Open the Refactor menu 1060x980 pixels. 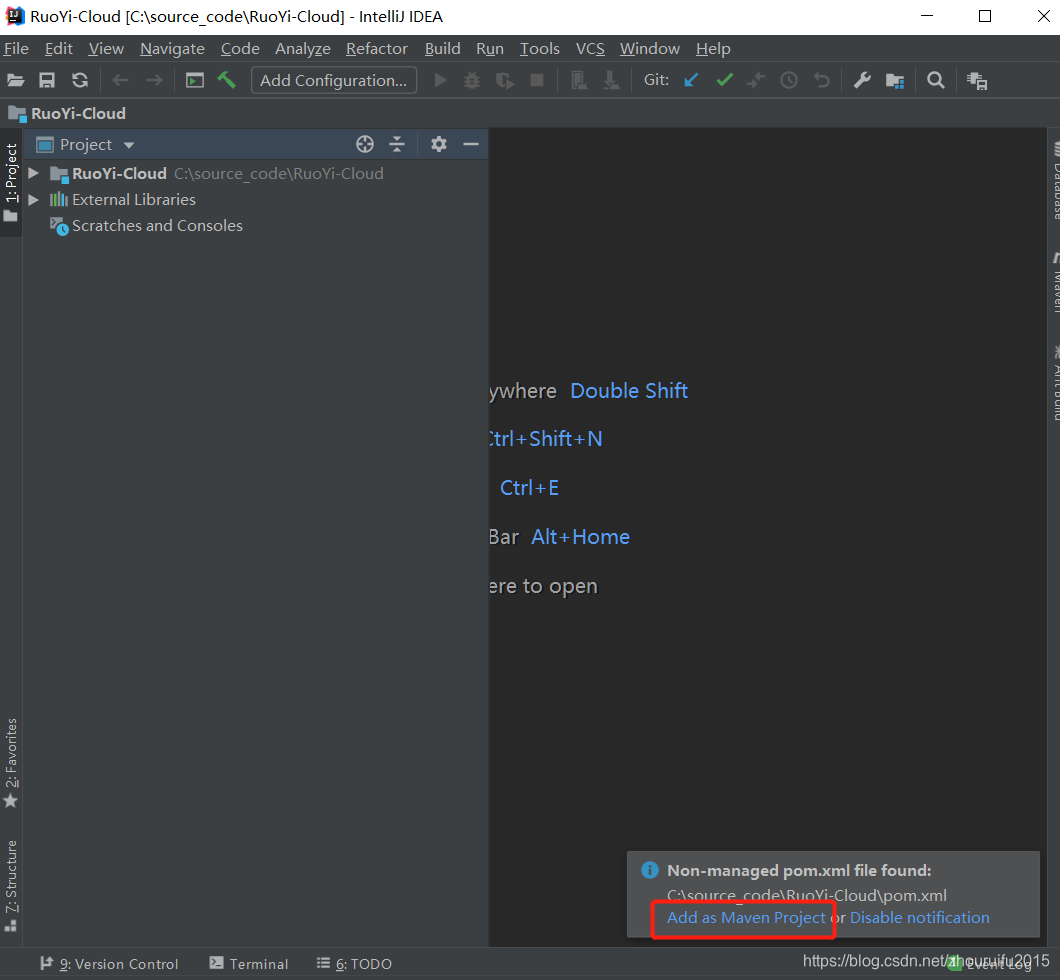click(x=377, y=49)
